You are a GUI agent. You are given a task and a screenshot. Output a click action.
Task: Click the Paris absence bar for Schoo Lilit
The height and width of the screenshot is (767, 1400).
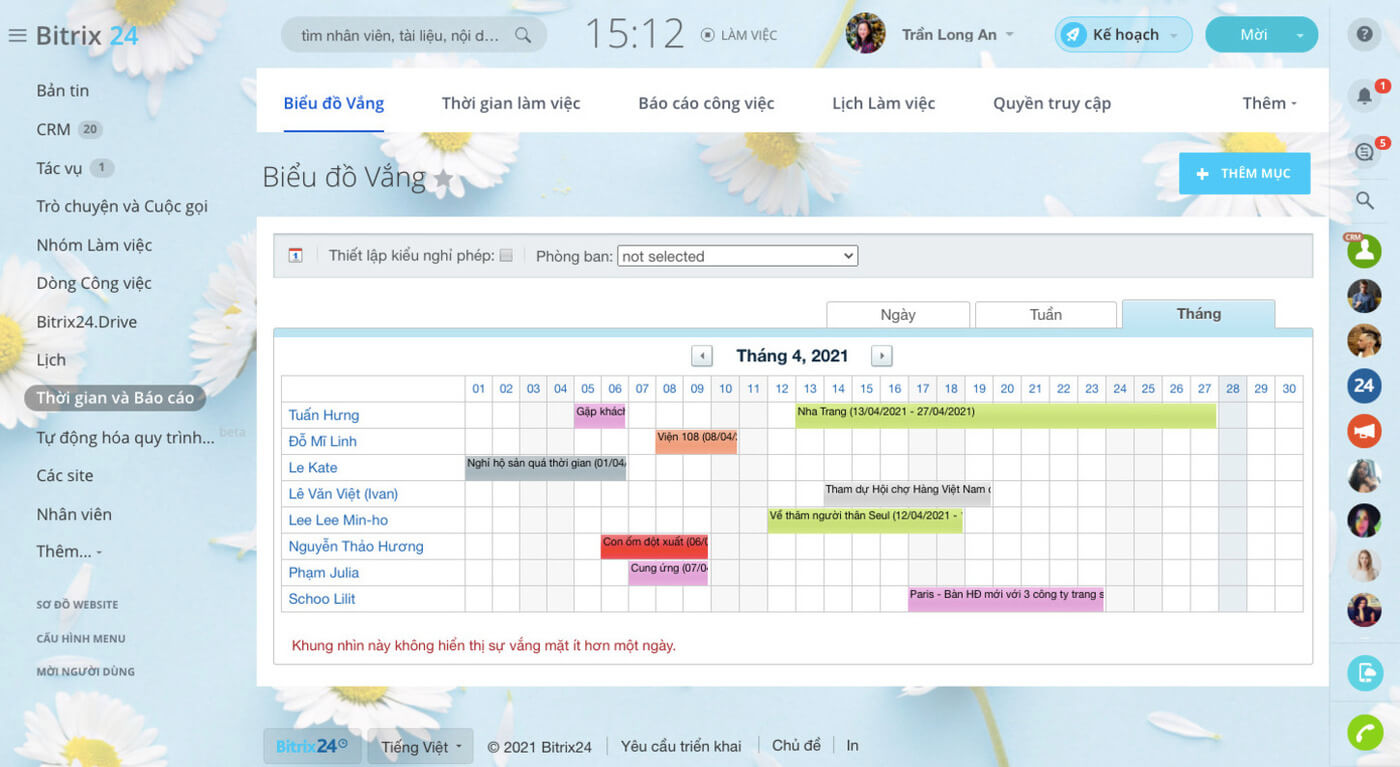tap(1006, 599)
